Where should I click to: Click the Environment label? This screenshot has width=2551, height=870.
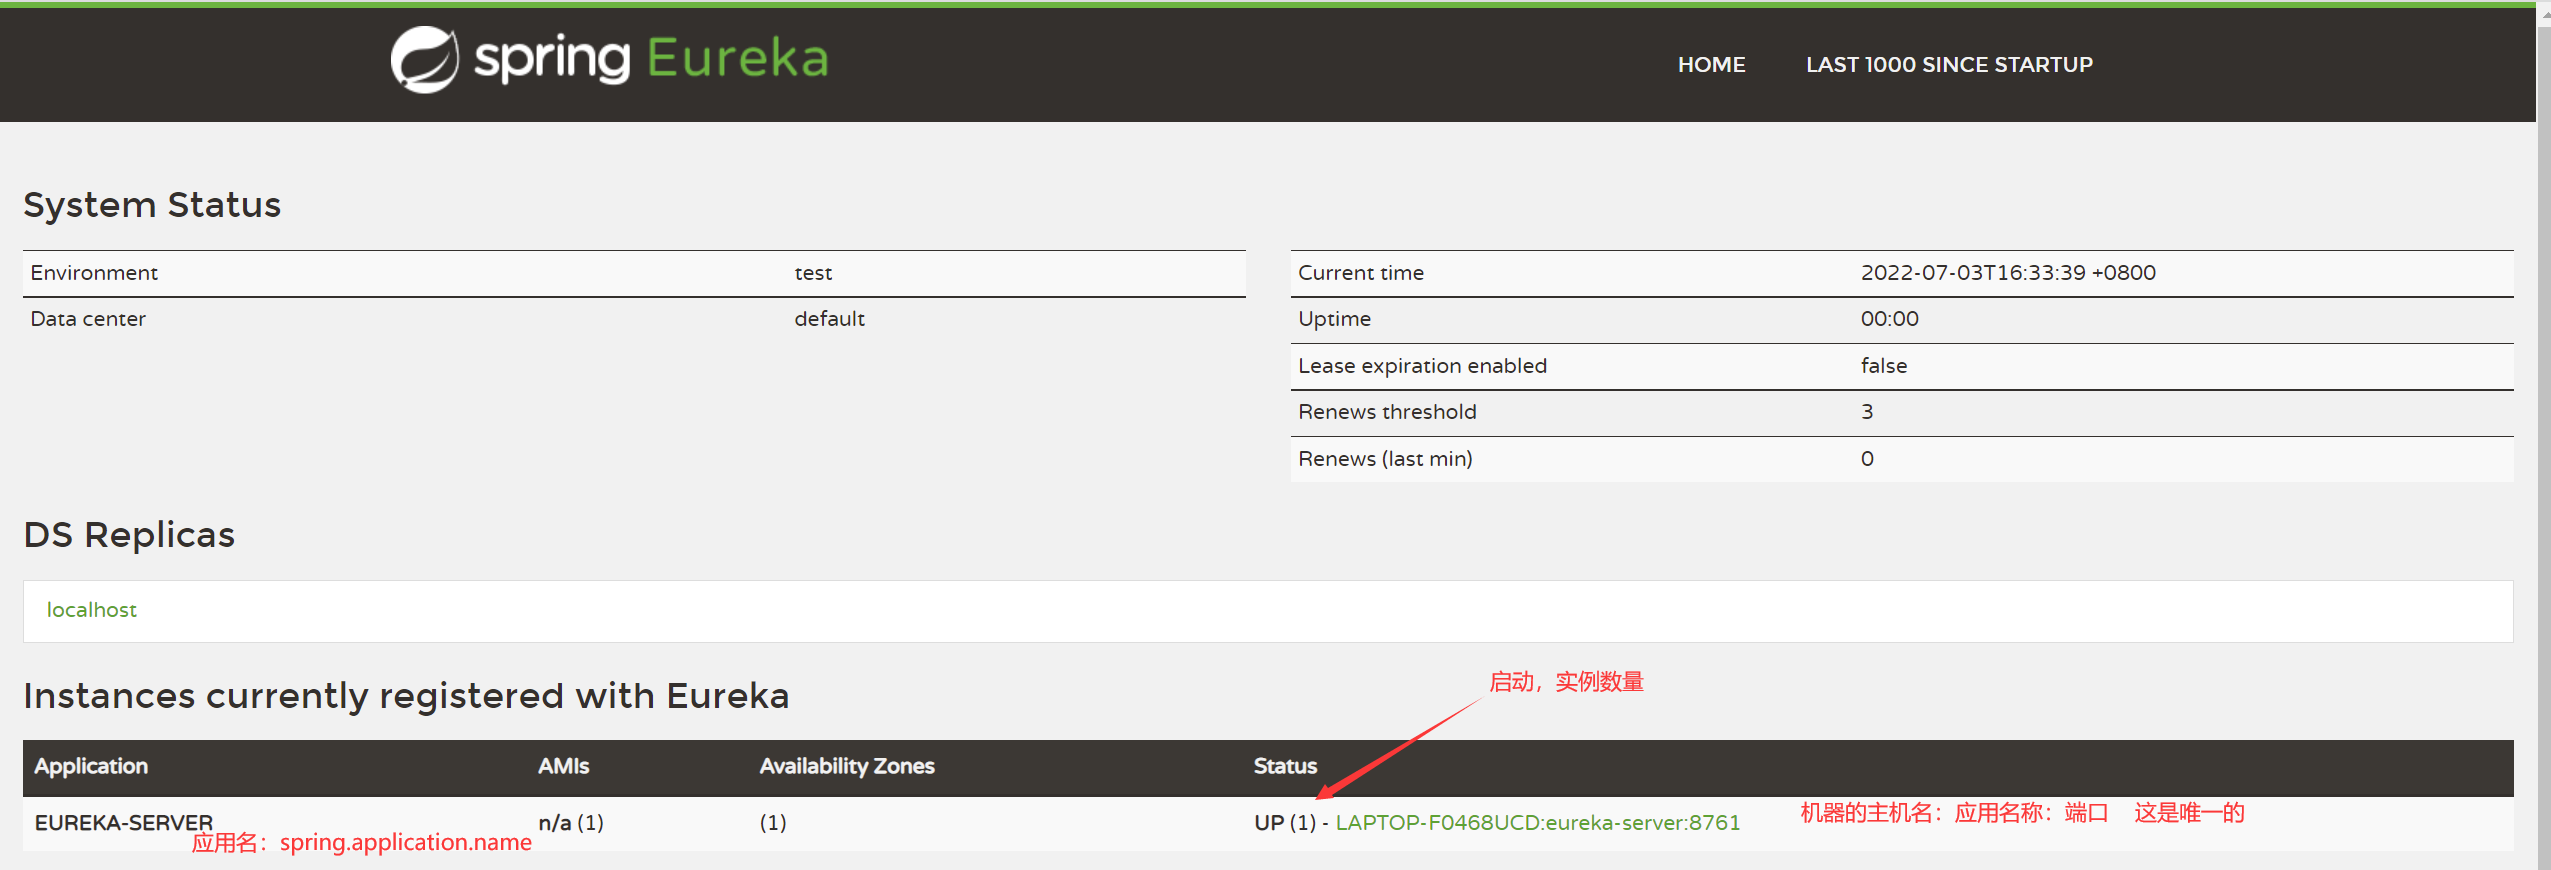pyautogui.click(x=94, y=273)
